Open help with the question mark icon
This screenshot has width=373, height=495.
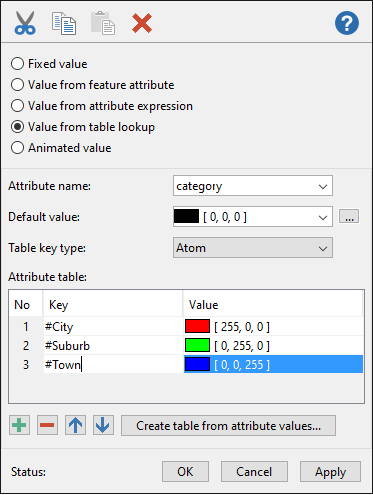(347, 23)
